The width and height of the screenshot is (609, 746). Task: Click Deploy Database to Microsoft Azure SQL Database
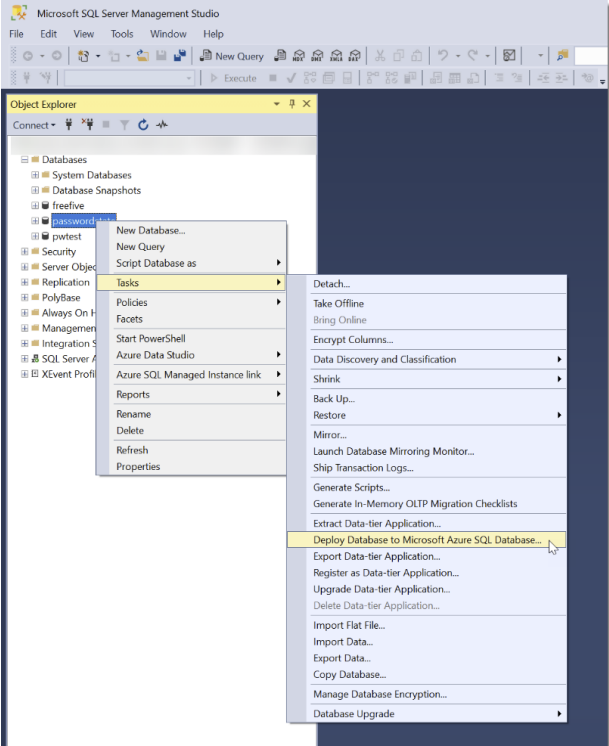tap(427, 540)
